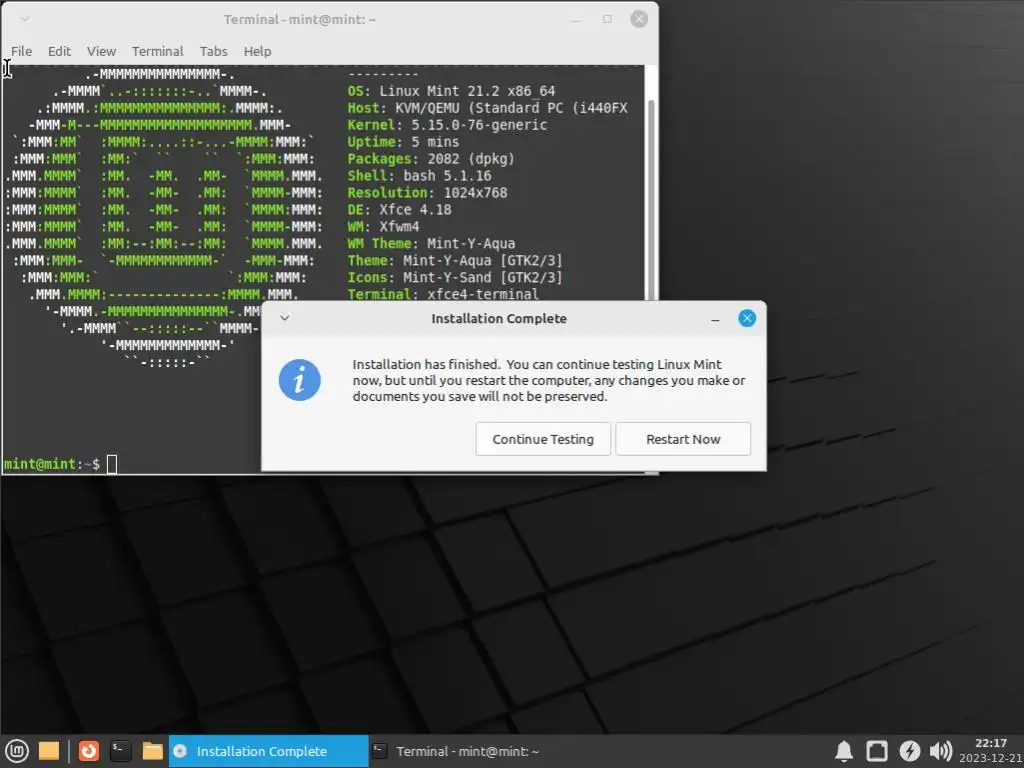1024x768 pixels.
Task: Click 'Terminal: xfce4-terminal' line
Action: click(x=443, y=294)
